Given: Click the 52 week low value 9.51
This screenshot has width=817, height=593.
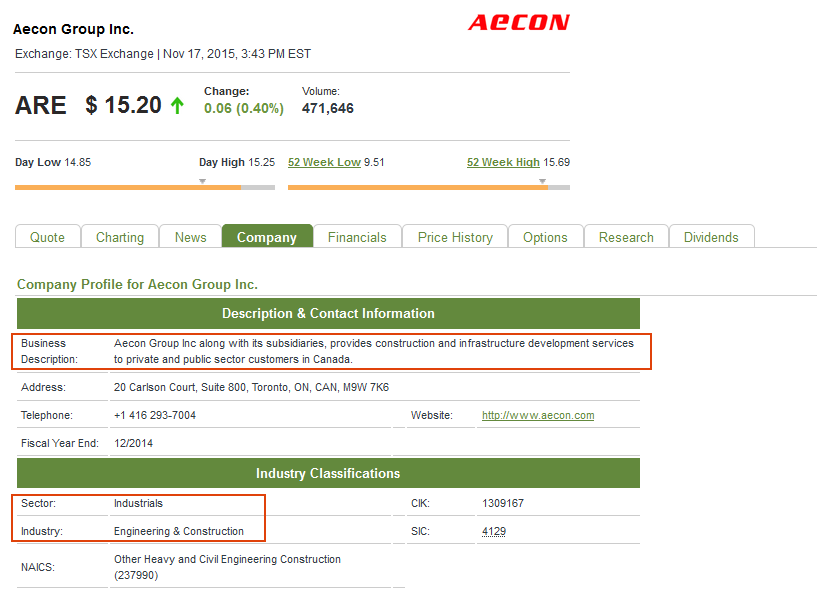Looking at the screenshot, I should (x=374, y=162).
